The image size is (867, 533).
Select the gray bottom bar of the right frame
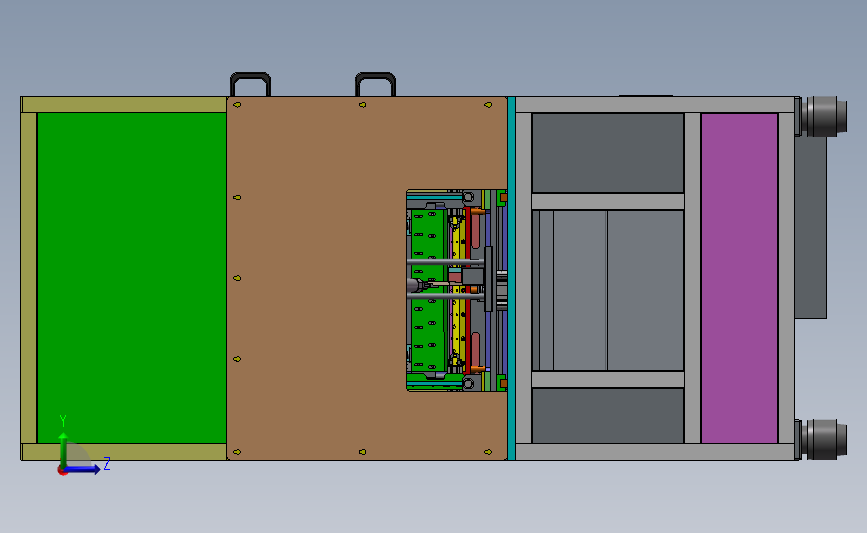coord(655,452)
